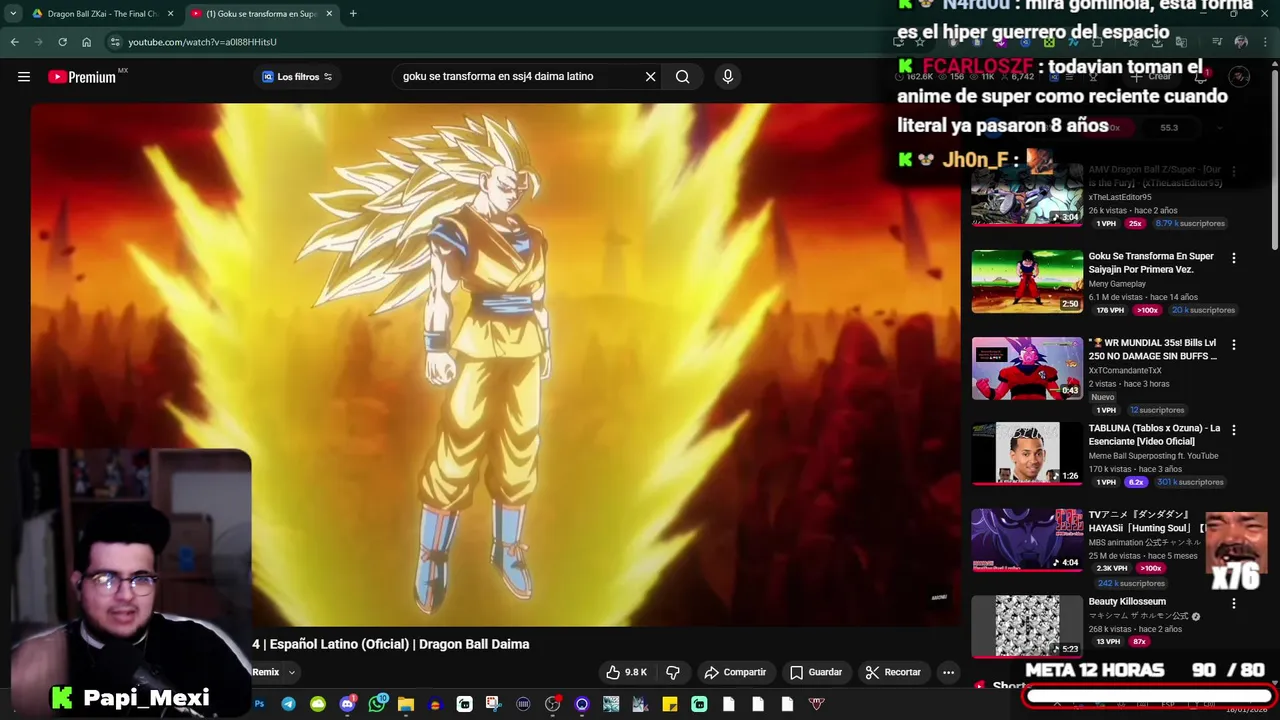1280x720 pixels.
Task: Open the 0:43 Bills Lvl 250 thumbnail
Action: [1027, 368]
